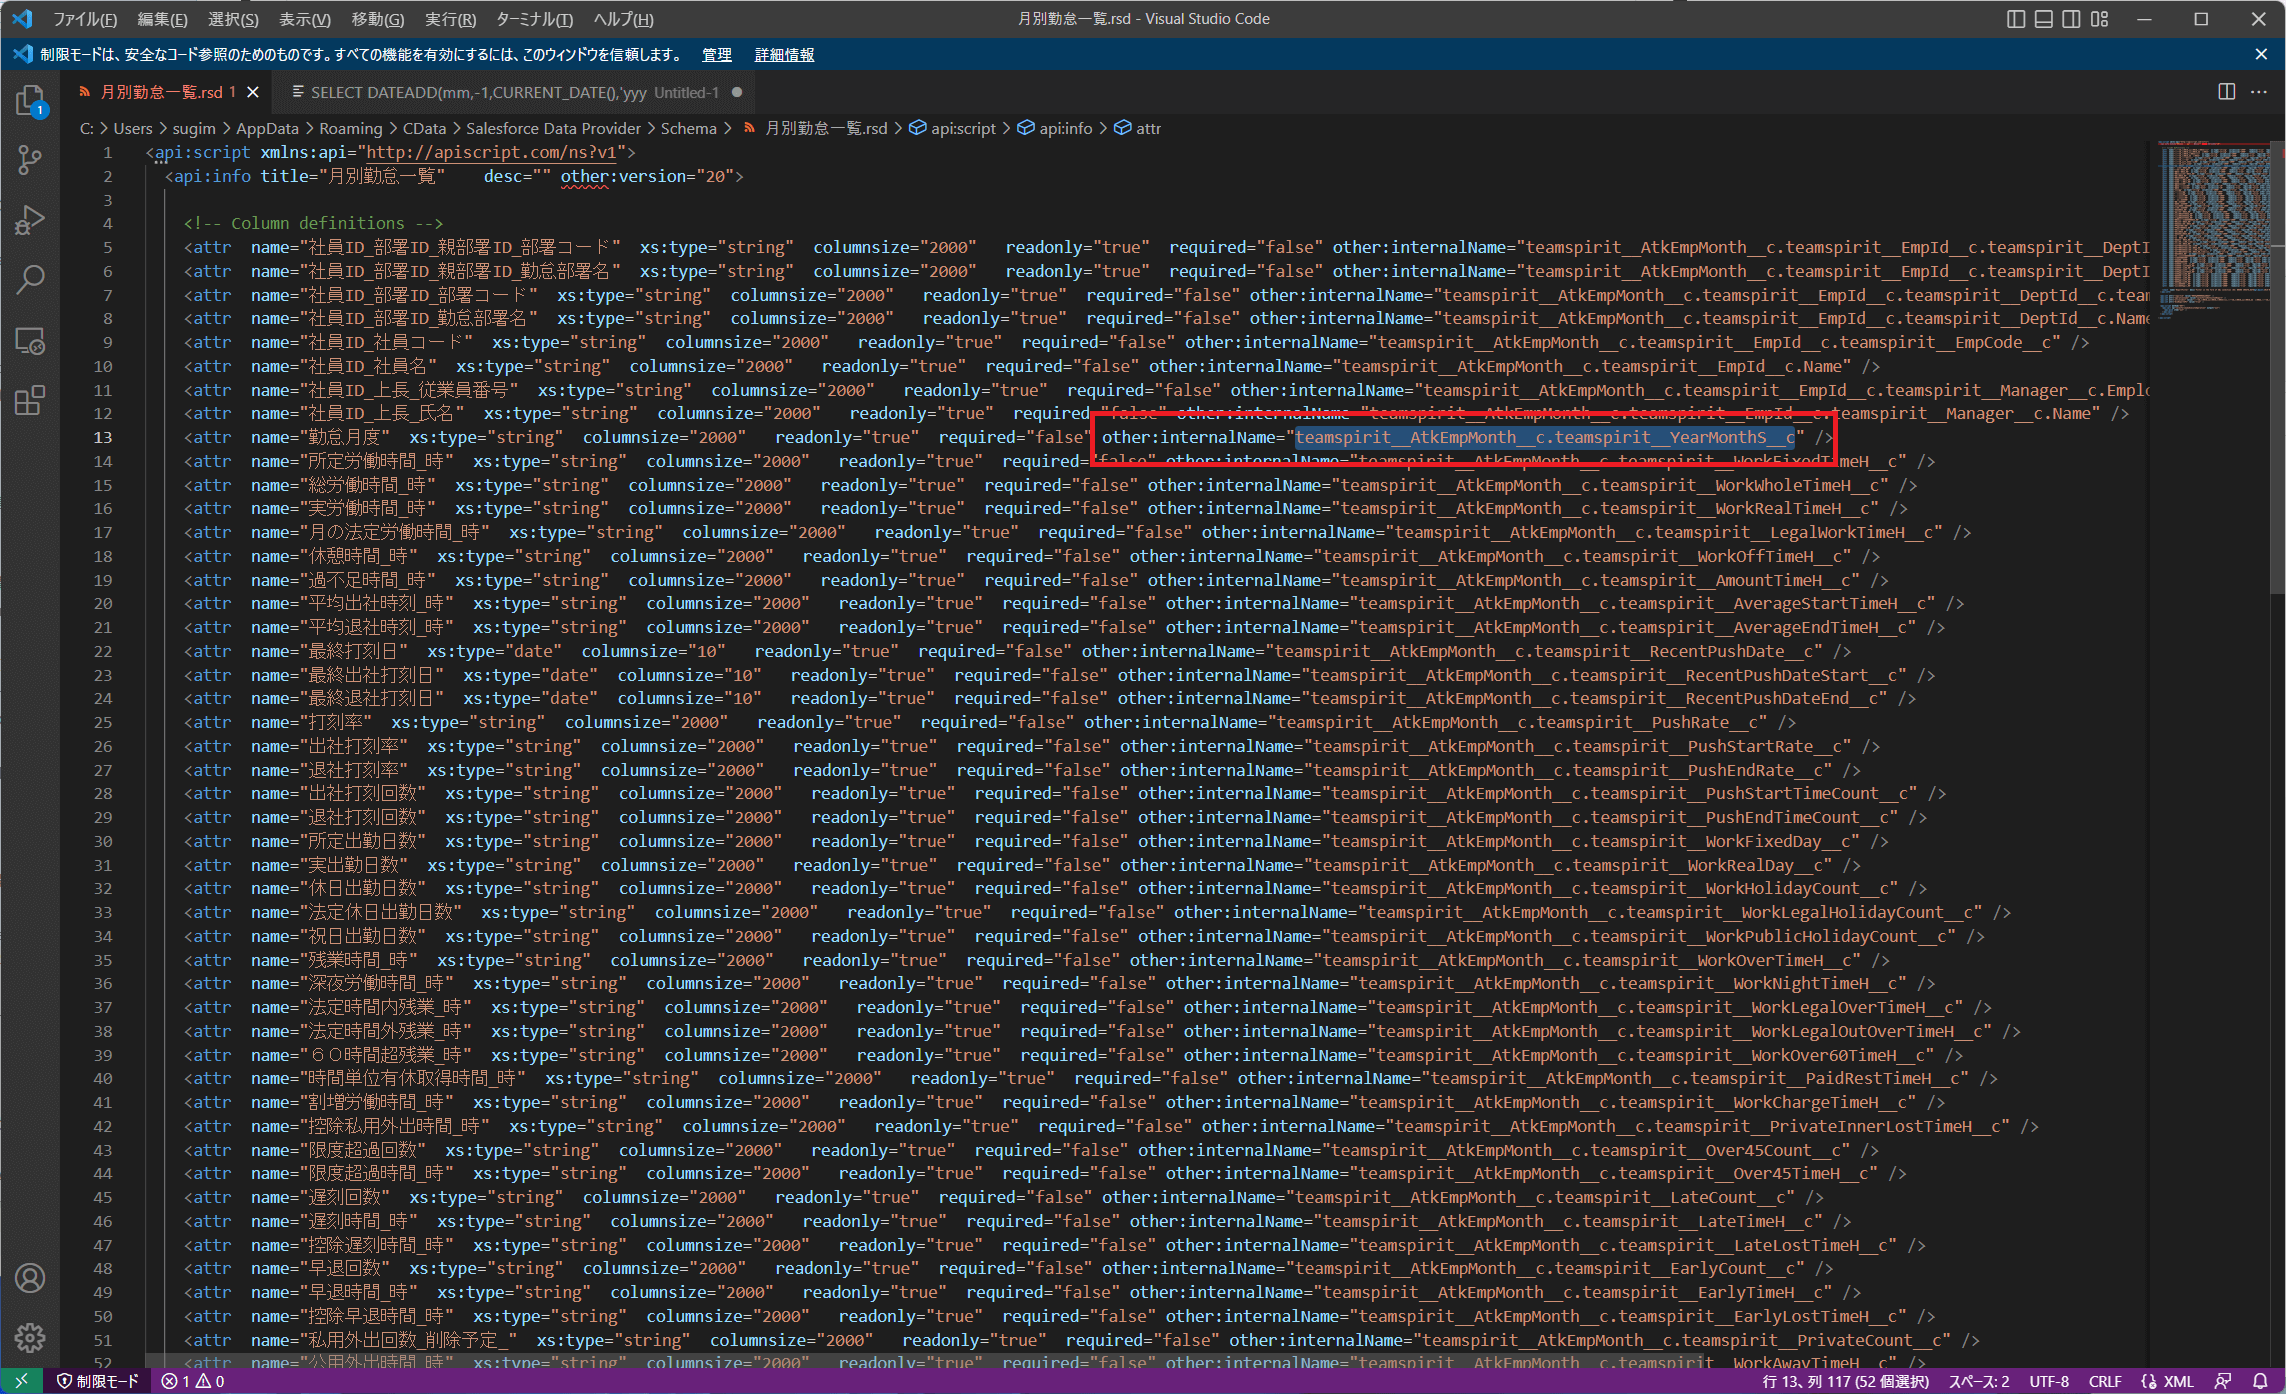
Task: Open the Manage gear menu
Action: click(30, 1337)
